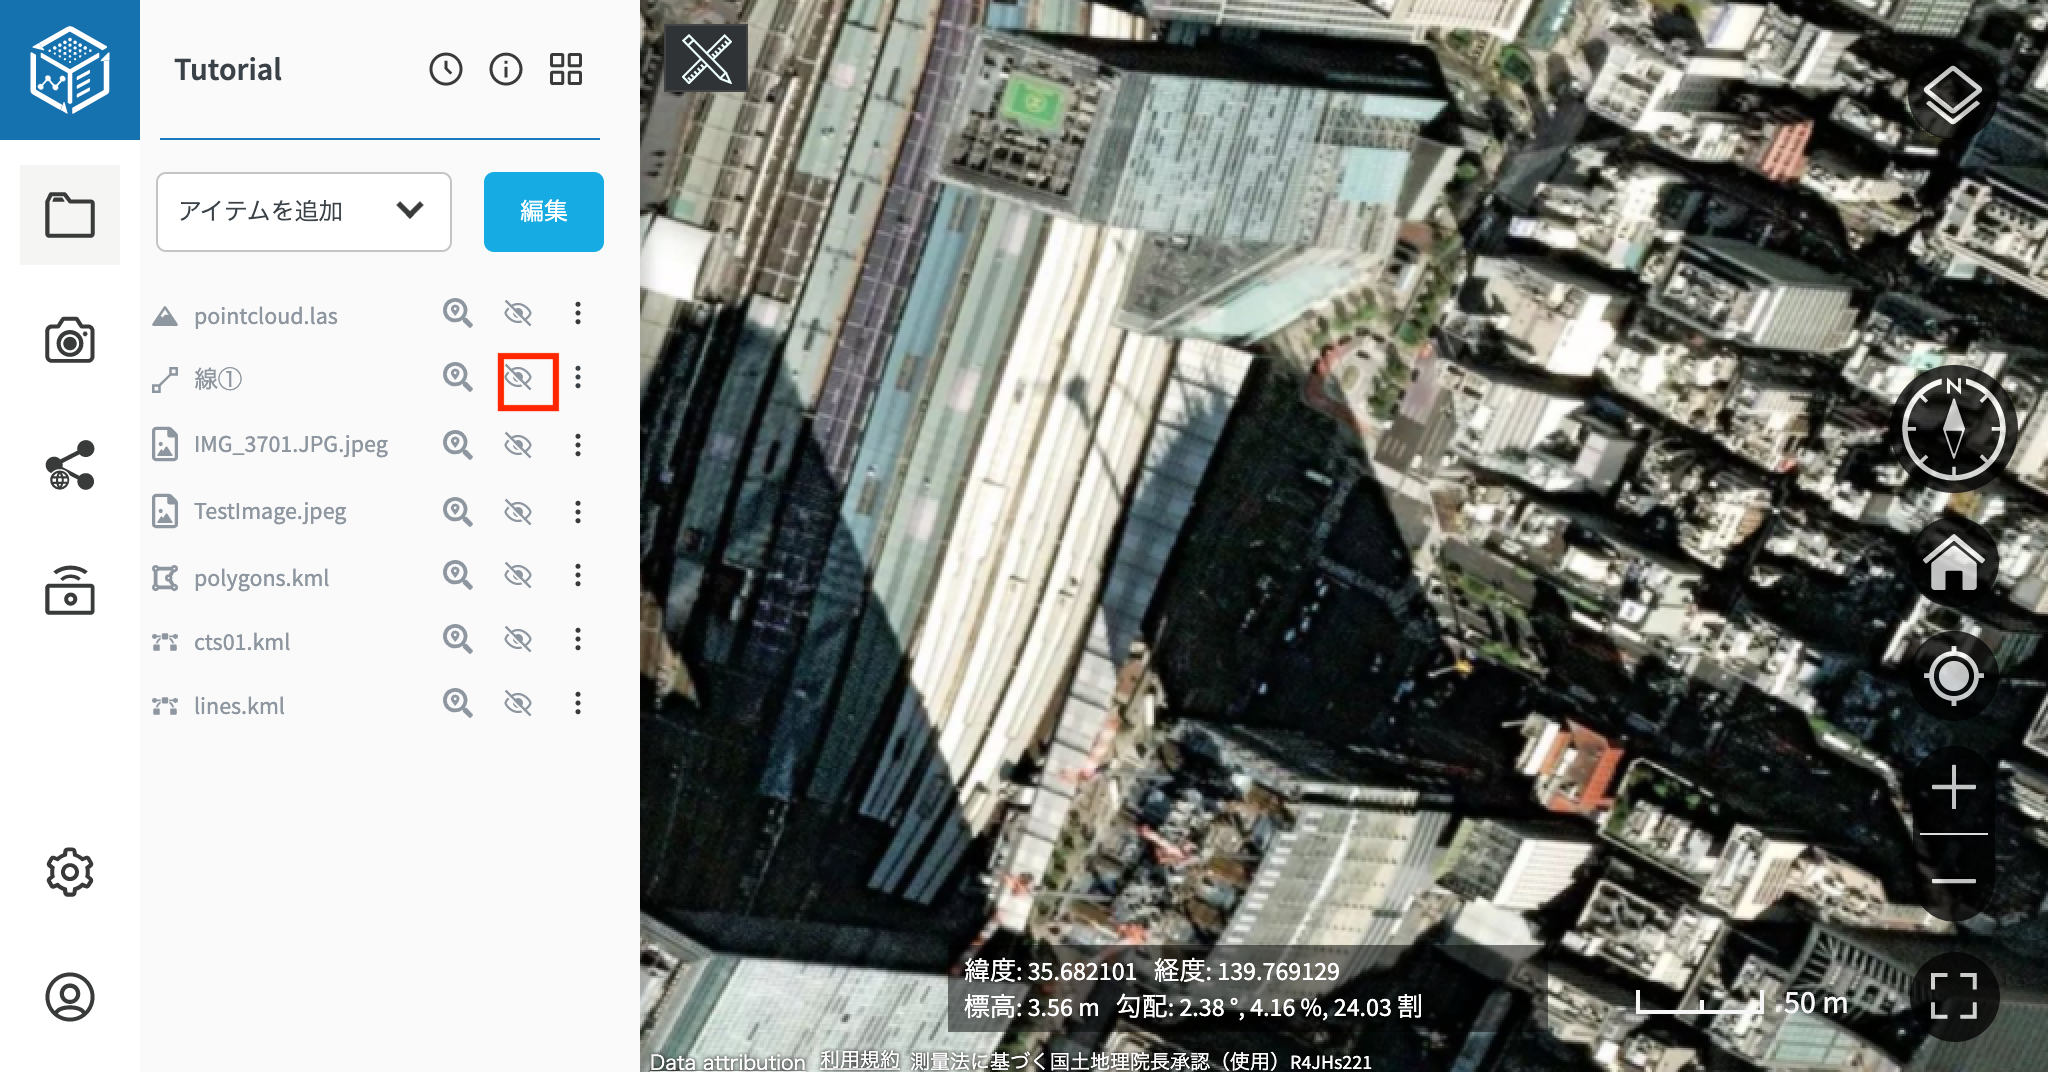Return to the home view
Screen dimensions: 2048x1072
(1953, 563)
